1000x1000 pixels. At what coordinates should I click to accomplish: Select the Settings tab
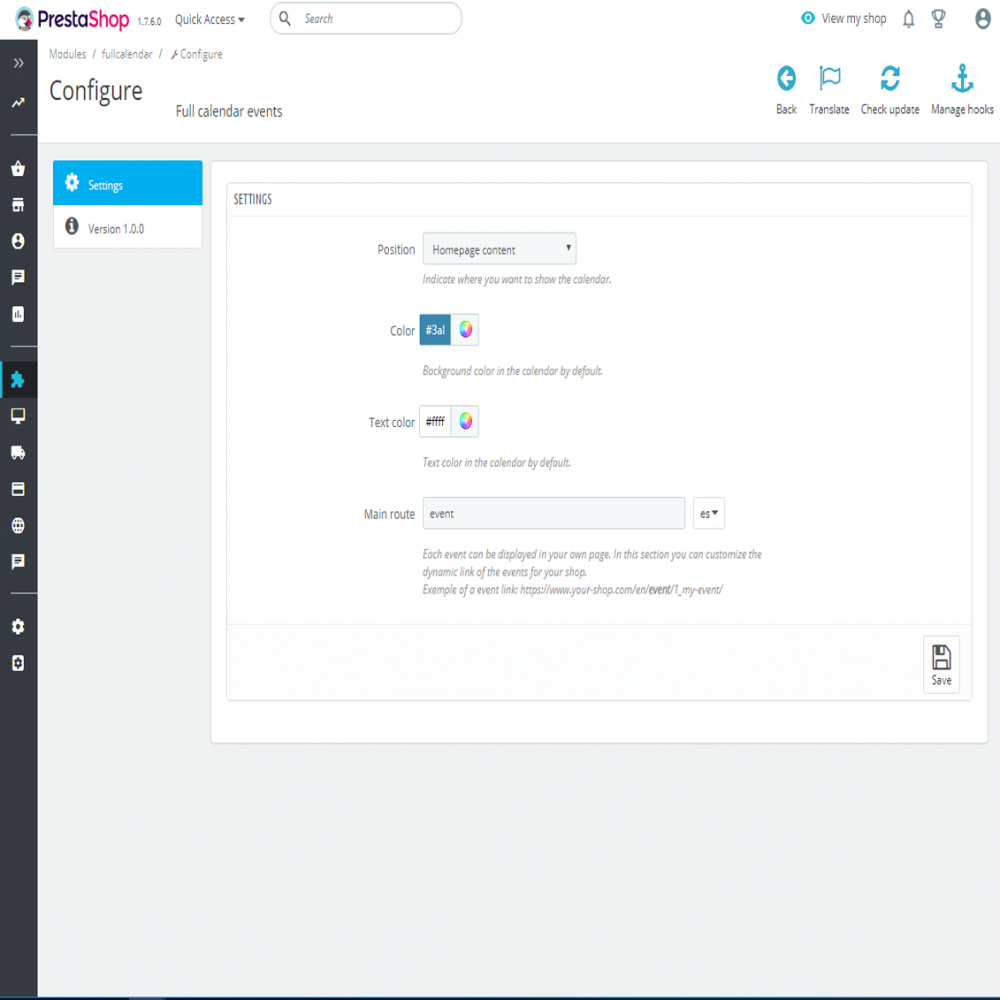tap(128, 184)
